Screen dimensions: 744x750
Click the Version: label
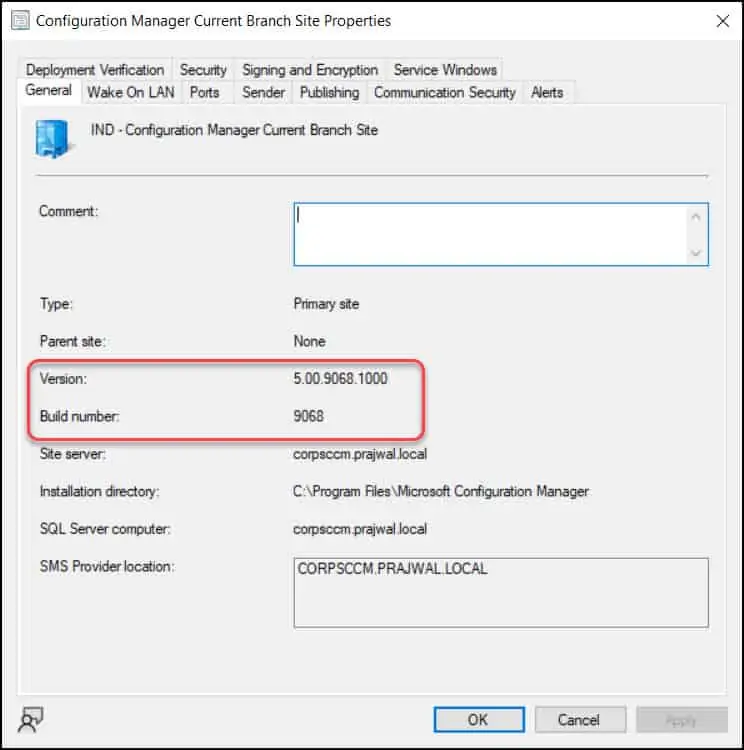[x=63, y=378]
